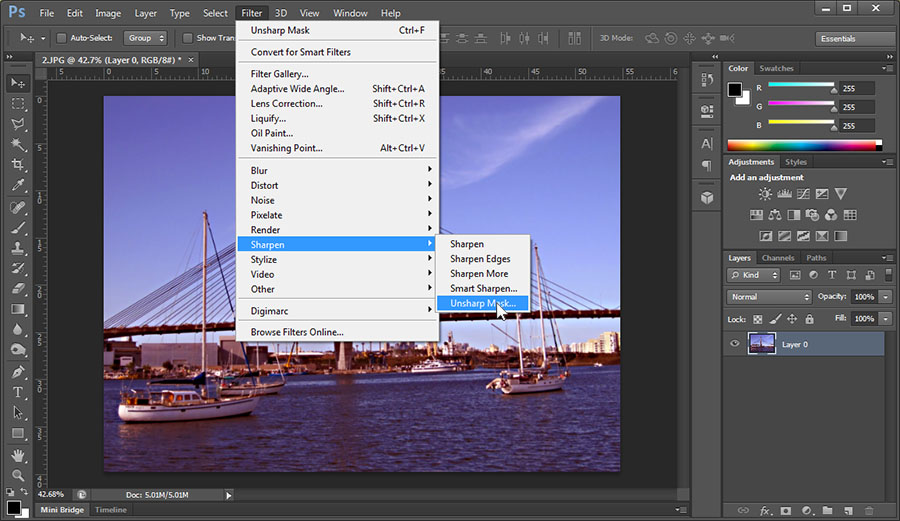The width and height of the screenshot is (900, 521).
Task: Select the Crop tool
Action: [x=18, y=165]
